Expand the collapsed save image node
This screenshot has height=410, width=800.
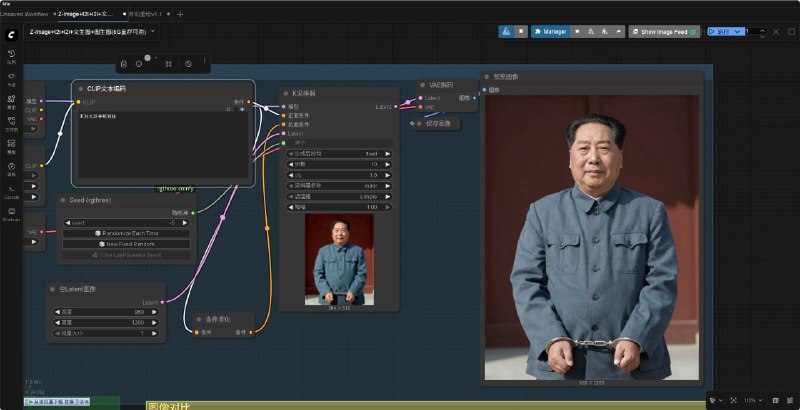[x=419, y=123]
